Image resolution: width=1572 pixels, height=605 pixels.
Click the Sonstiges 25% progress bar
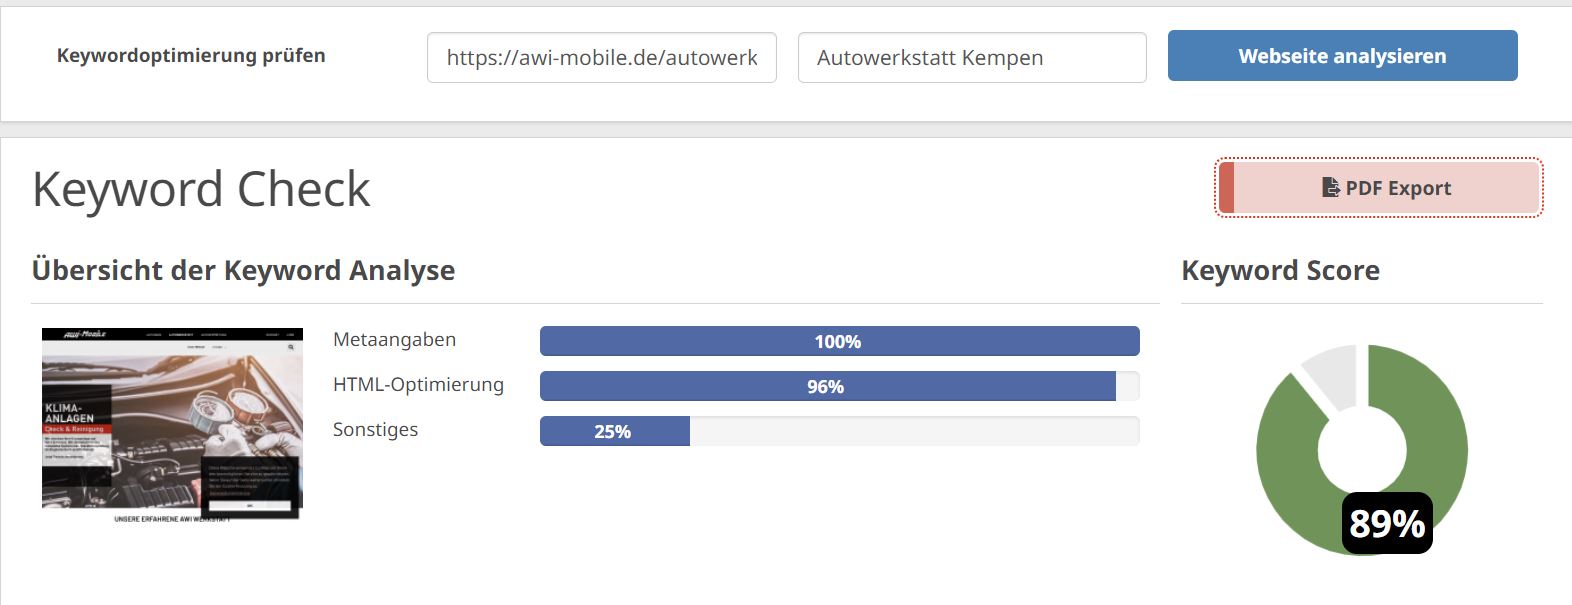coord(839,431)
